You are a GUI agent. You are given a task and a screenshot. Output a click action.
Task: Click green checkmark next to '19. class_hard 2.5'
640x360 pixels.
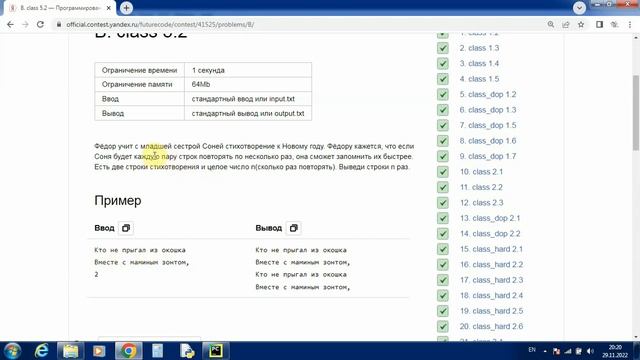pyautogui.click(x=443, y=311)
